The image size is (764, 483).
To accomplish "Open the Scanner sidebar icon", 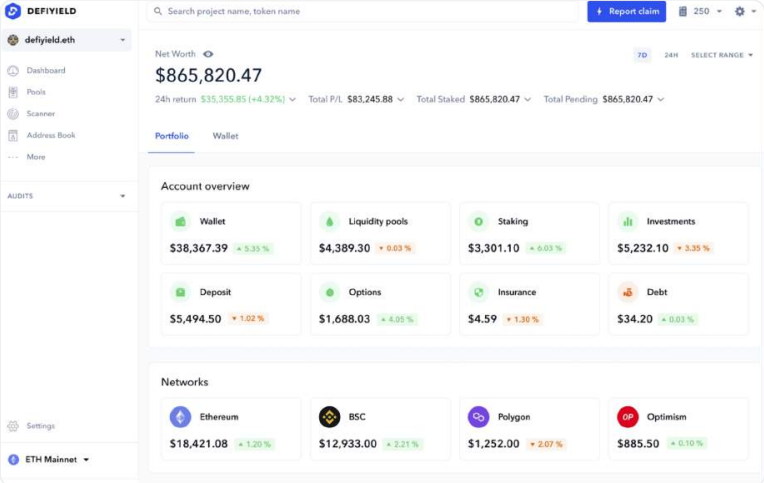I will 13,114.
